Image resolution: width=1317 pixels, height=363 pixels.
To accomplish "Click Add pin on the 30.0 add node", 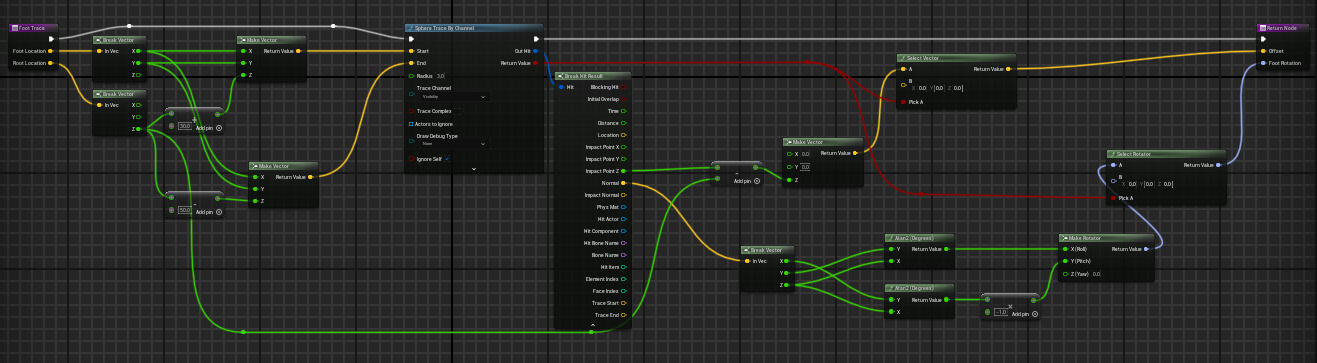I will pyautogui.click(x=208, y=128).
